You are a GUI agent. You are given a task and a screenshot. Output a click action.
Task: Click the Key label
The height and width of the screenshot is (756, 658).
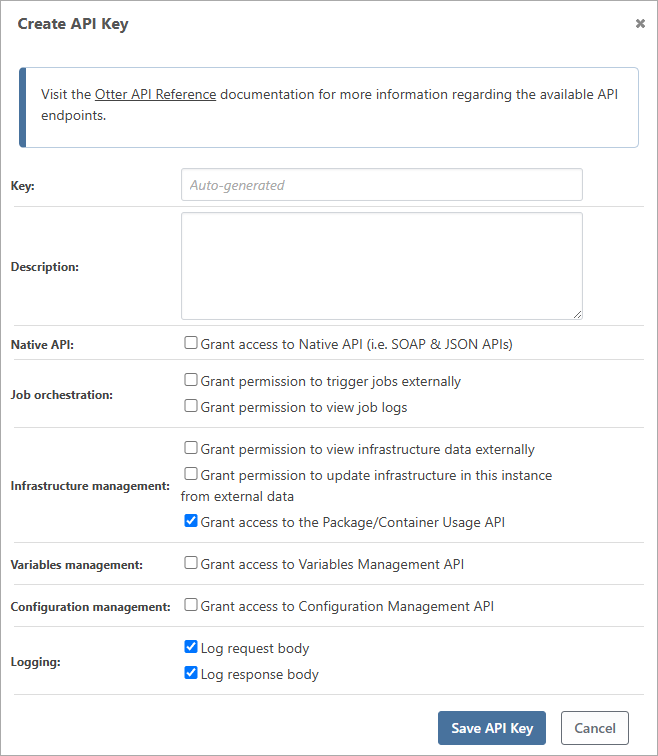(23, 186)
